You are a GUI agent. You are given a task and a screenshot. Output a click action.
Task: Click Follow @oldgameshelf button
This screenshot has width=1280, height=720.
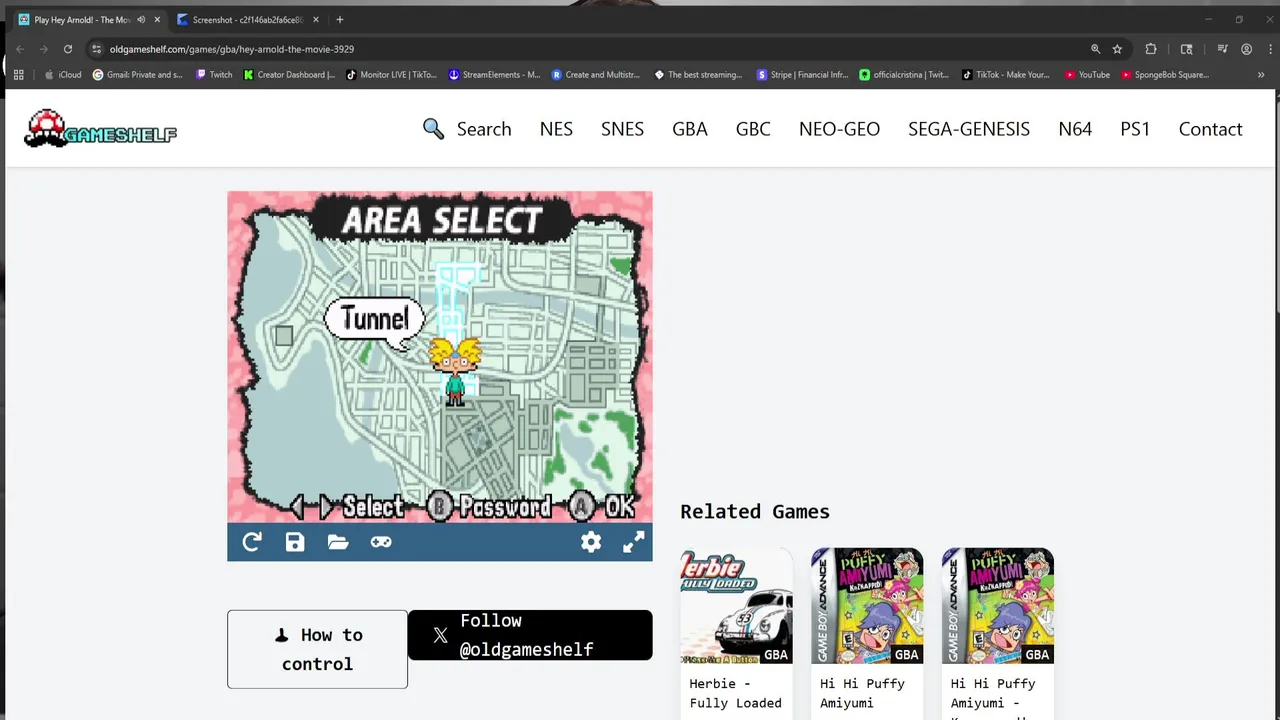(530, 635)
